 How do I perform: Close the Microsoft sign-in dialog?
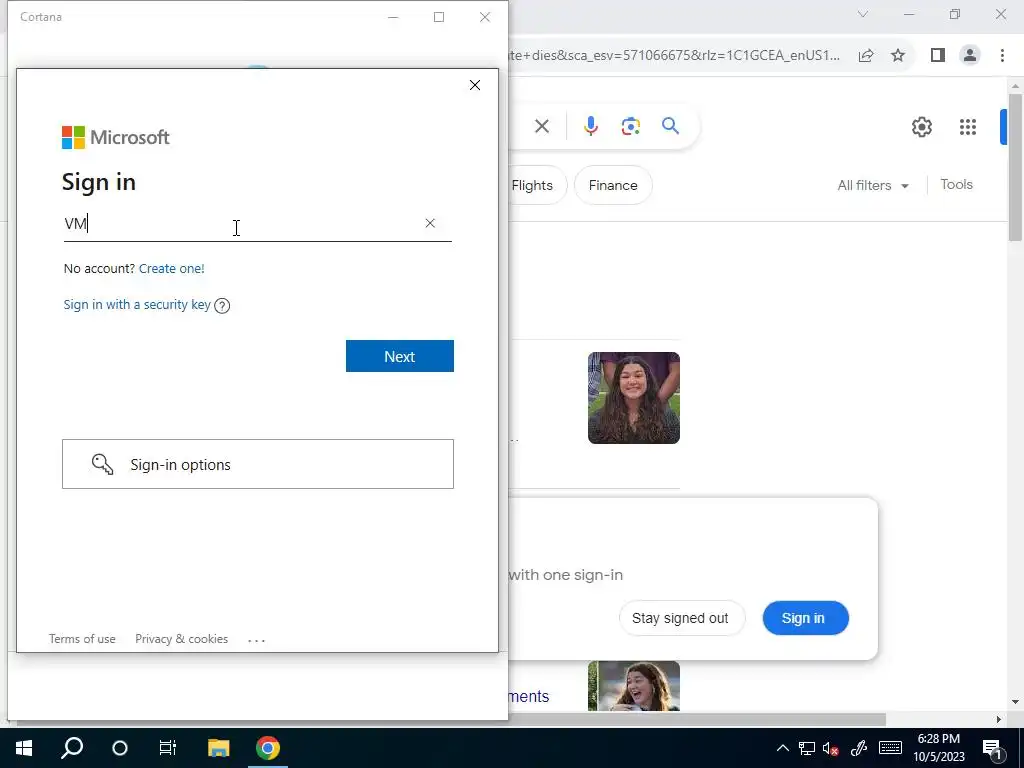click(475, 85)
